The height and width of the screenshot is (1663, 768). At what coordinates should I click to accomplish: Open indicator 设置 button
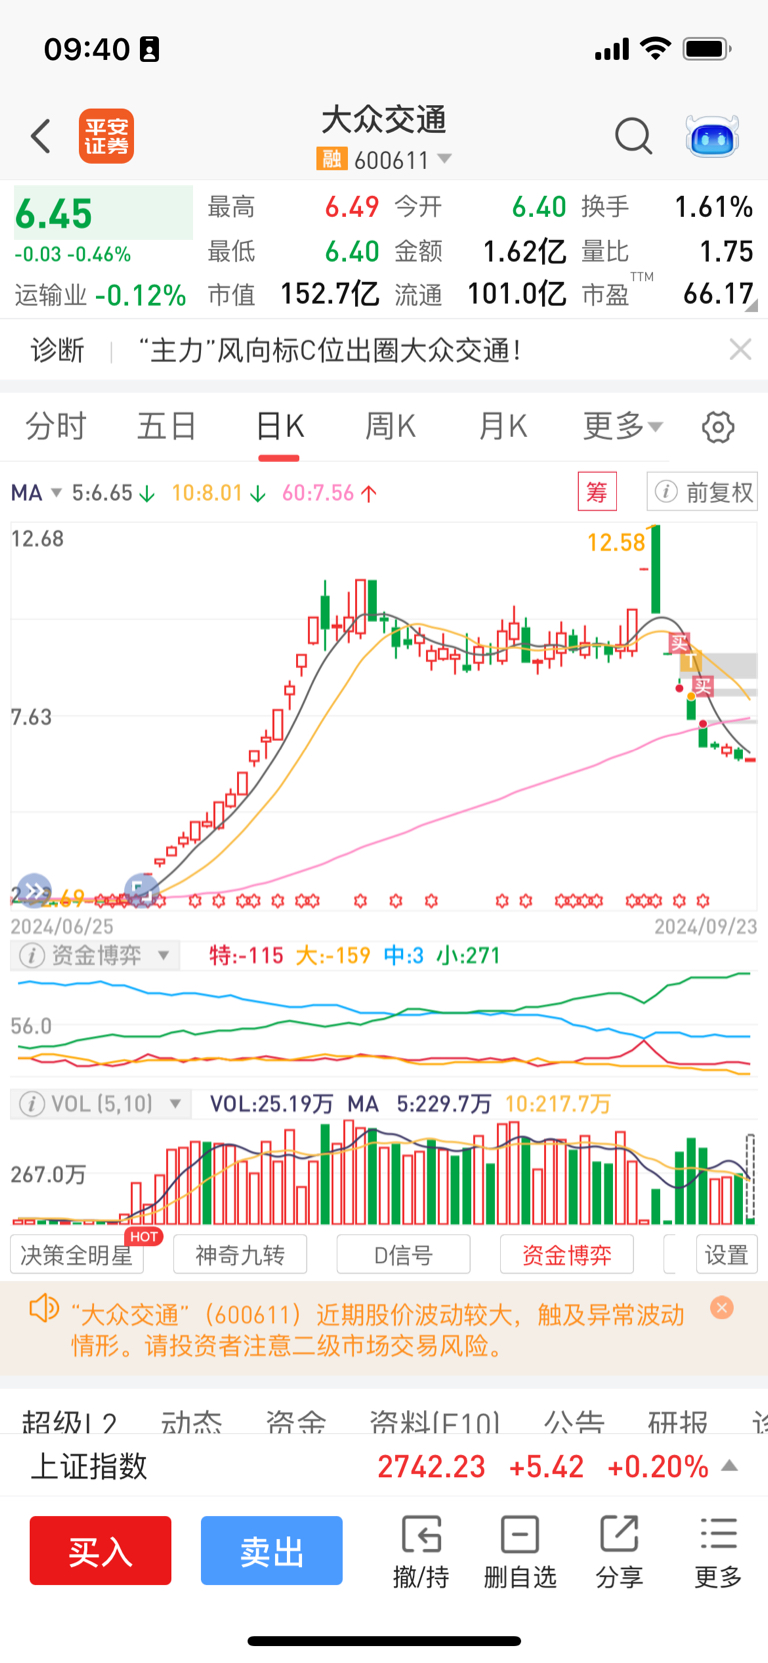(x=726, y=1254)
